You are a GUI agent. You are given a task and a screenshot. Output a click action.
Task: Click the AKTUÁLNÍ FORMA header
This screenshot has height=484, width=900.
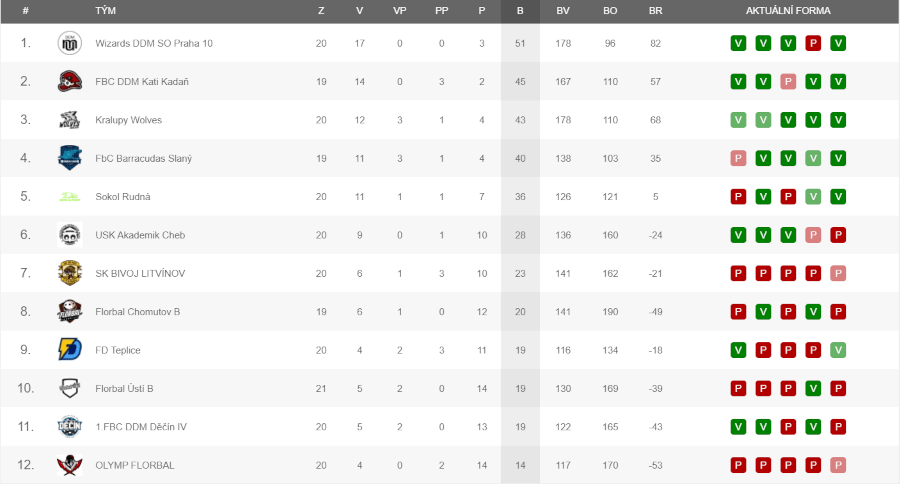coord(788,11)
